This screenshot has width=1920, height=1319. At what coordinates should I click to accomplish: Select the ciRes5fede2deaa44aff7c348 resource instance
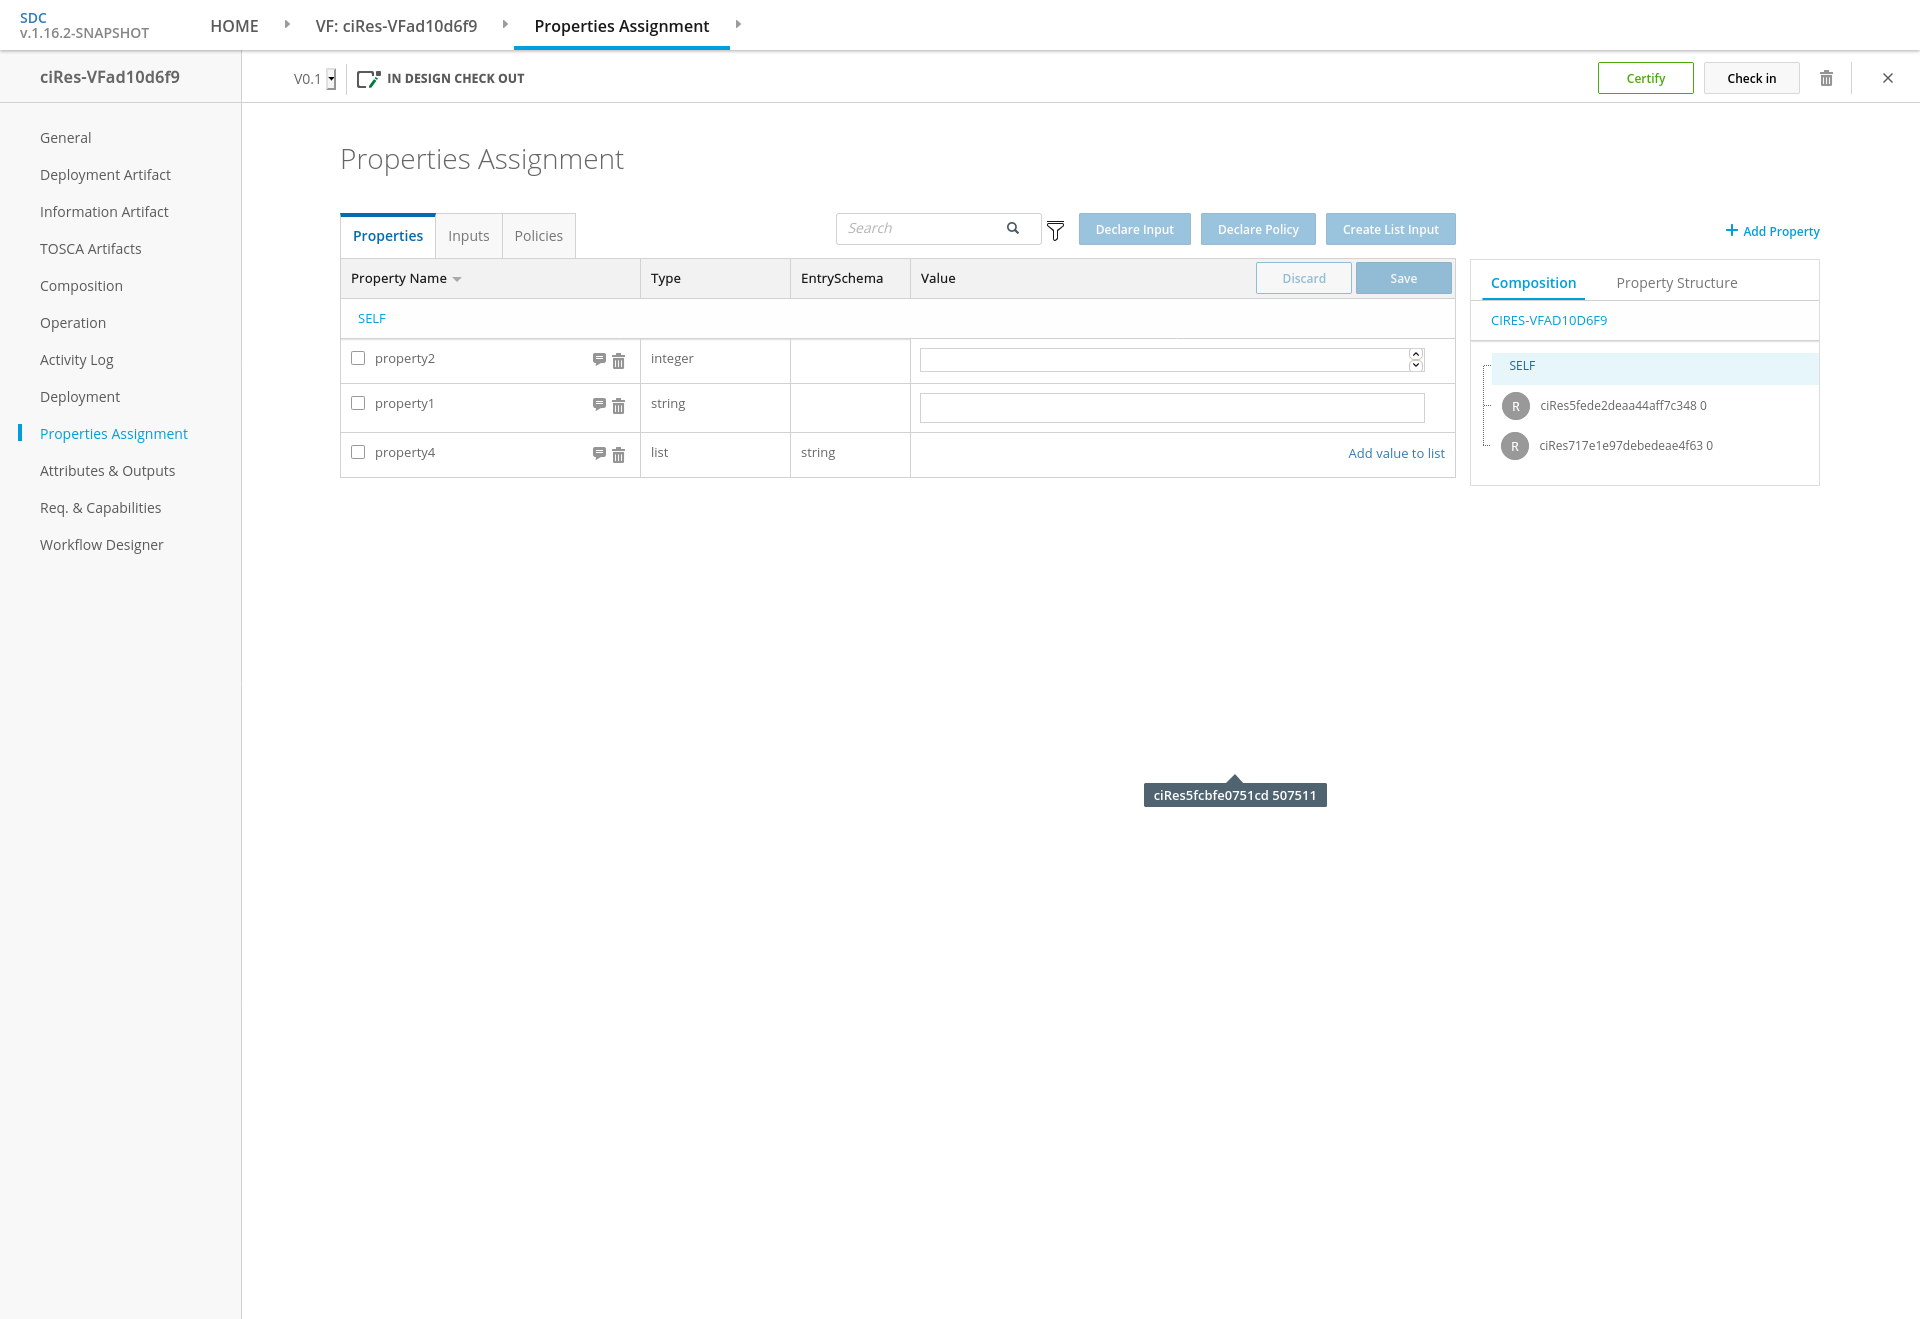1623,406
